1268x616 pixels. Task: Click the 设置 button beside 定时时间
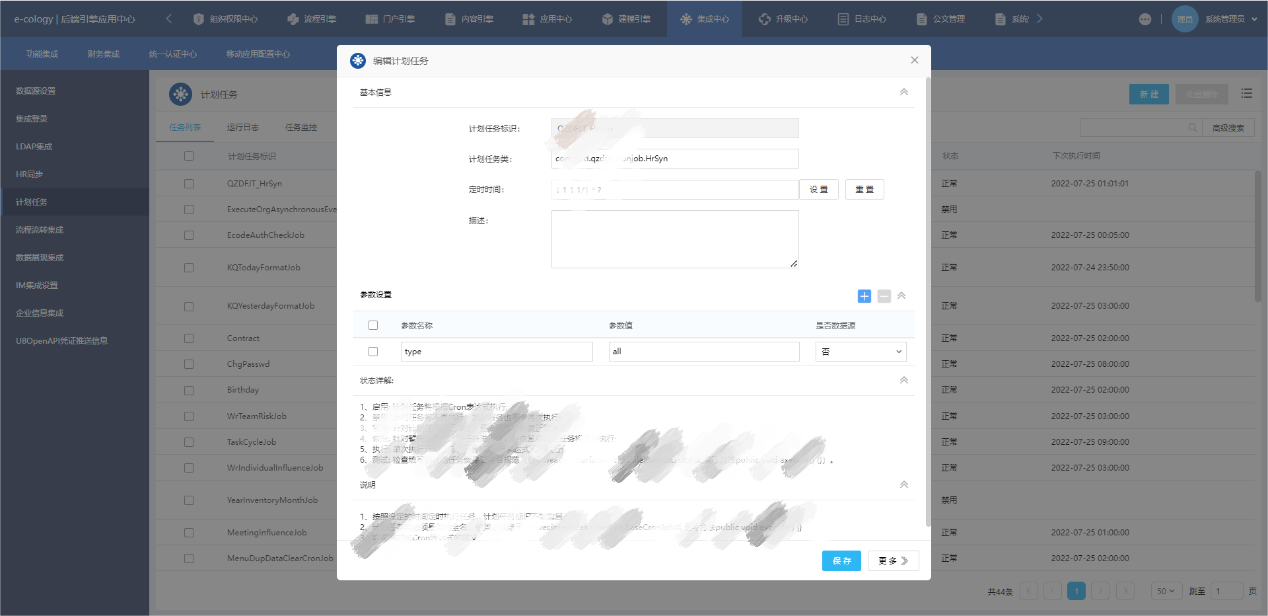(818, 190)
